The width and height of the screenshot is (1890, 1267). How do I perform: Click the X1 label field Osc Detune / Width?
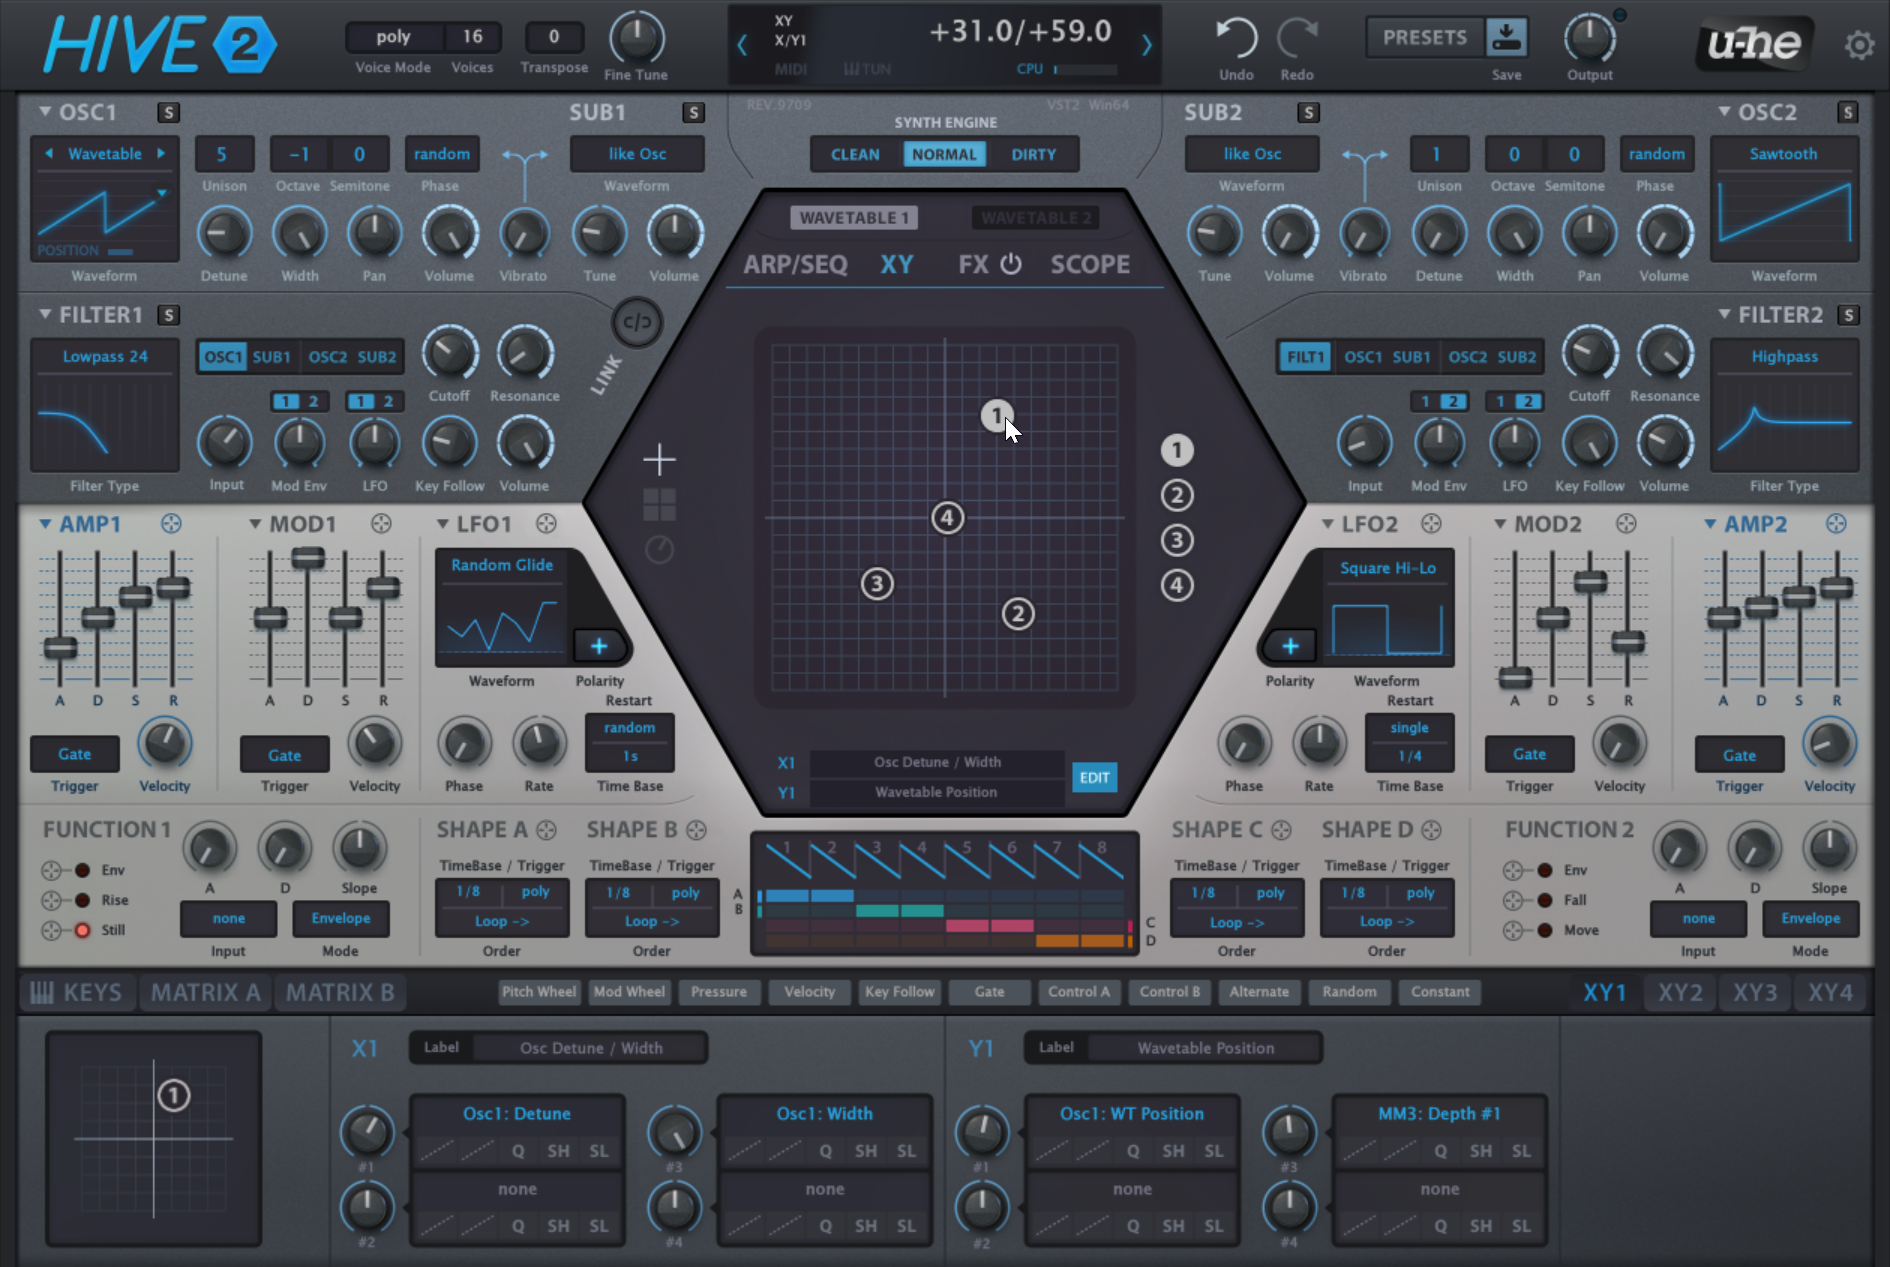click(591, 1048)
